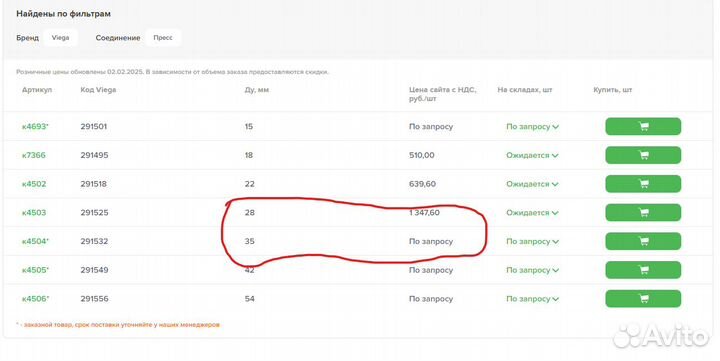The image size is (720, 361).
Task: Add article к4502 to cart
Action: point(643,184)
